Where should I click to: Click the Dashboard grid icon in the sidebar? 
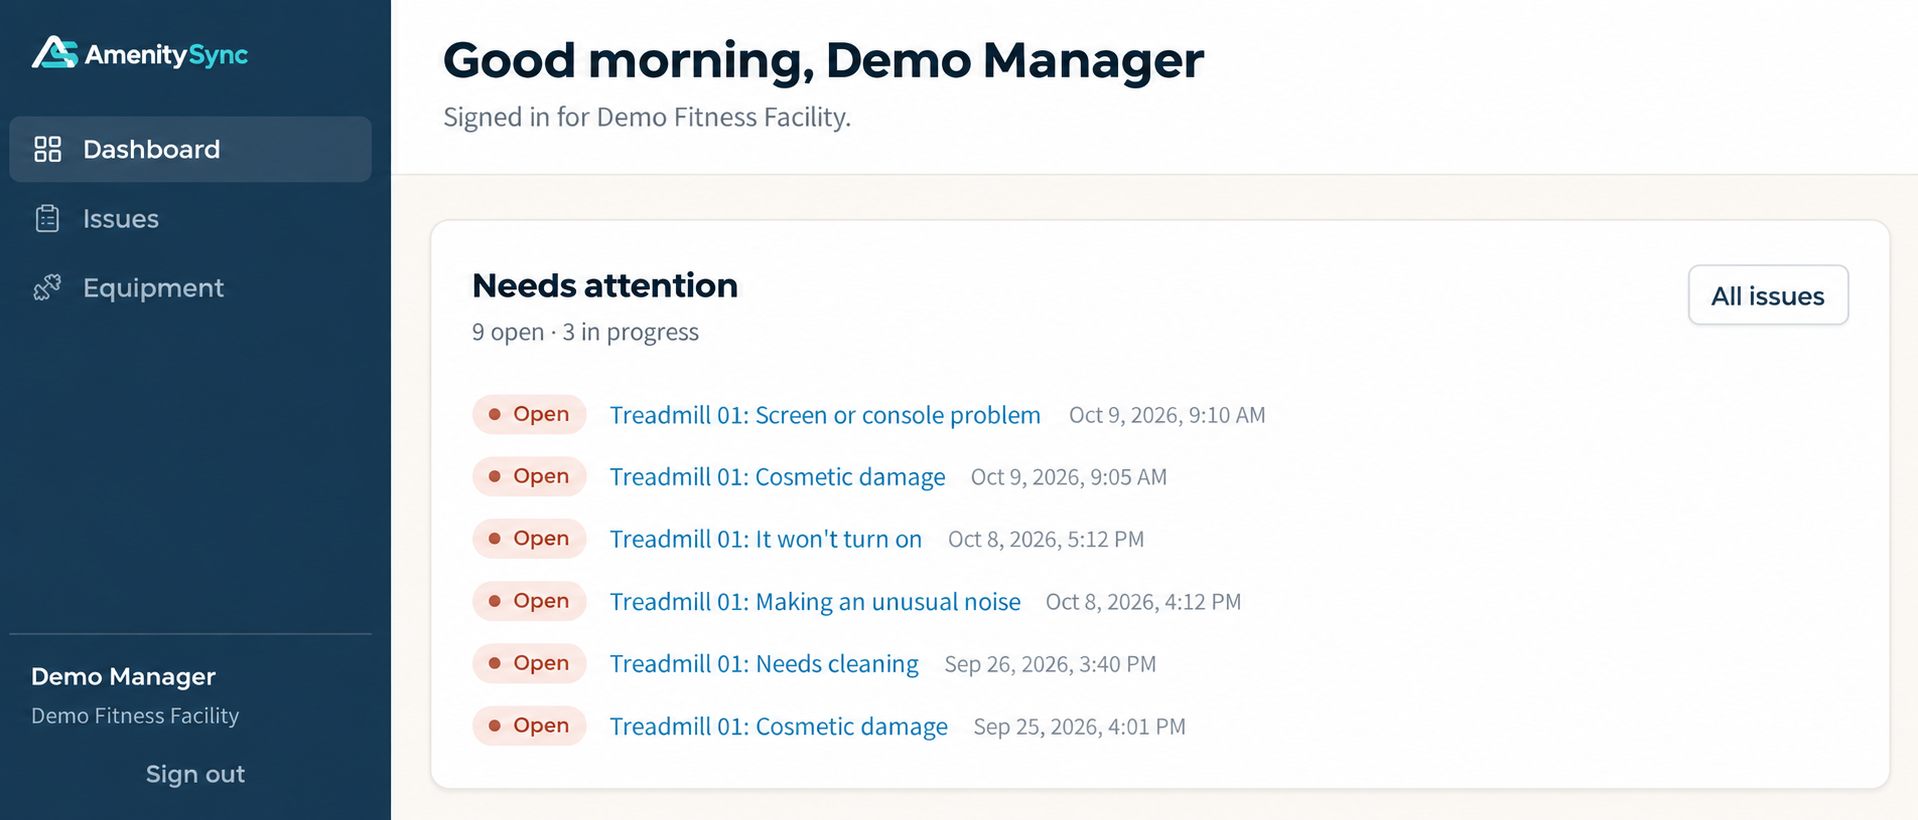[47, 149]
